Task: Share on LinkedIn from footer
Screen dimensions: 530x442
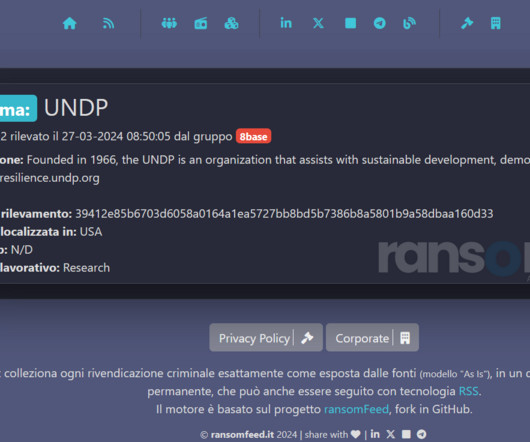Action: click(x=375, y=434)
